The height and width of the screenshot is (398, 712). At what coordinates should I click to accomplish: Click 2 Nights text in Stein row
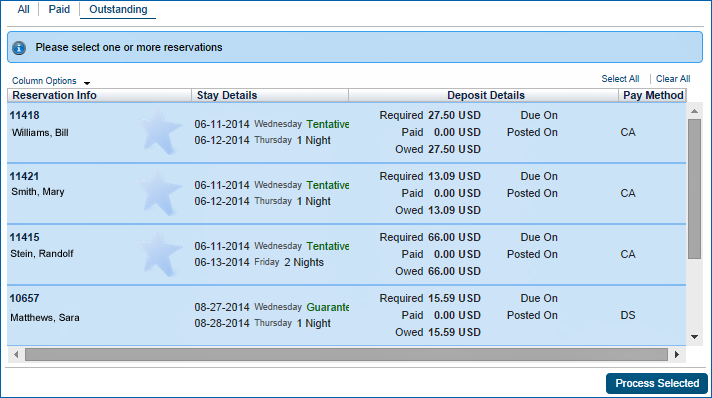click(304, 263)
